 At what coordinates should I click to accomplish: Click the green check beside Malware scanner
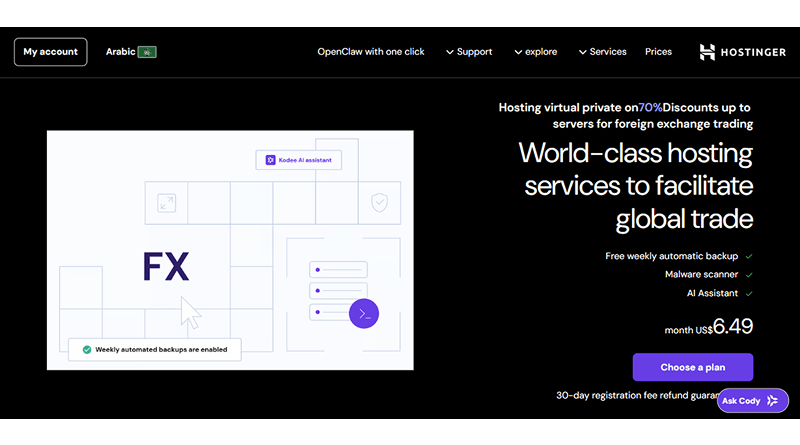click(x=748, y=275)
